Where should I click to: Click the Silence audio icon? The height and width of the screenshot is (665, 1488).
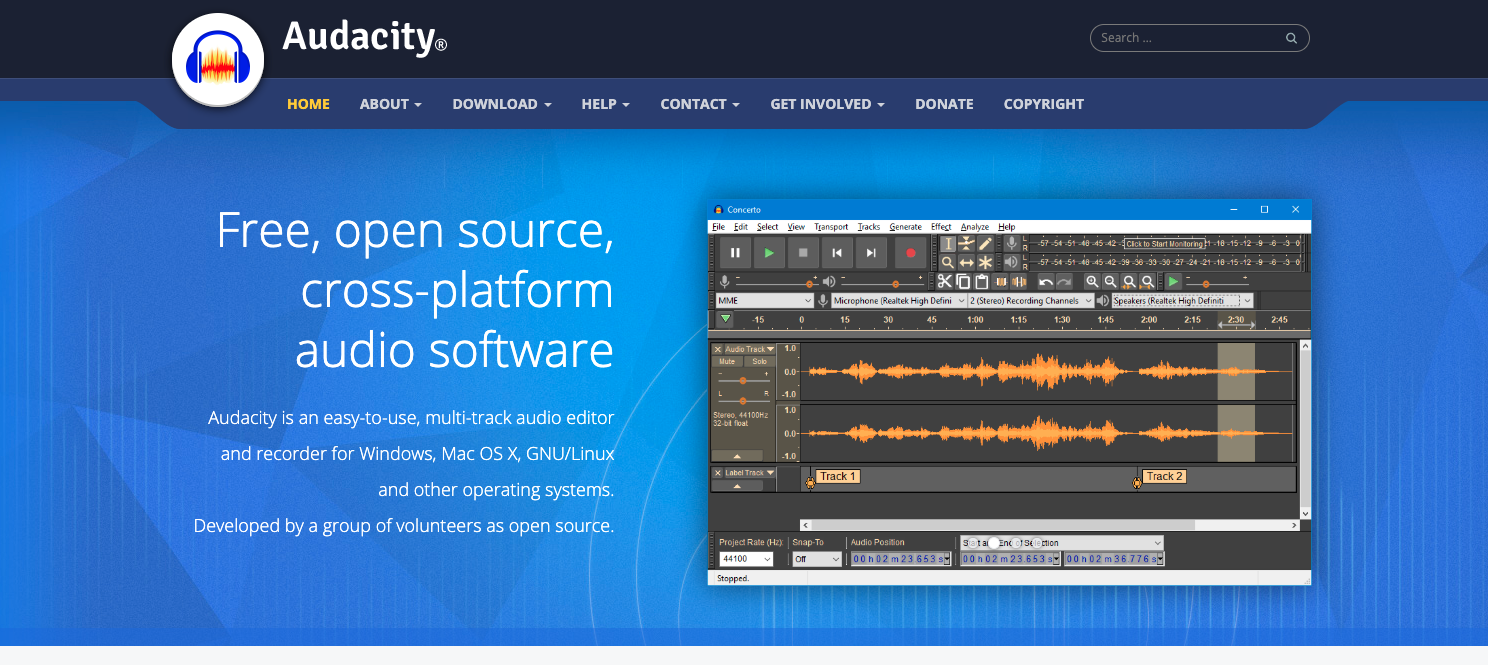(1019, 282)
